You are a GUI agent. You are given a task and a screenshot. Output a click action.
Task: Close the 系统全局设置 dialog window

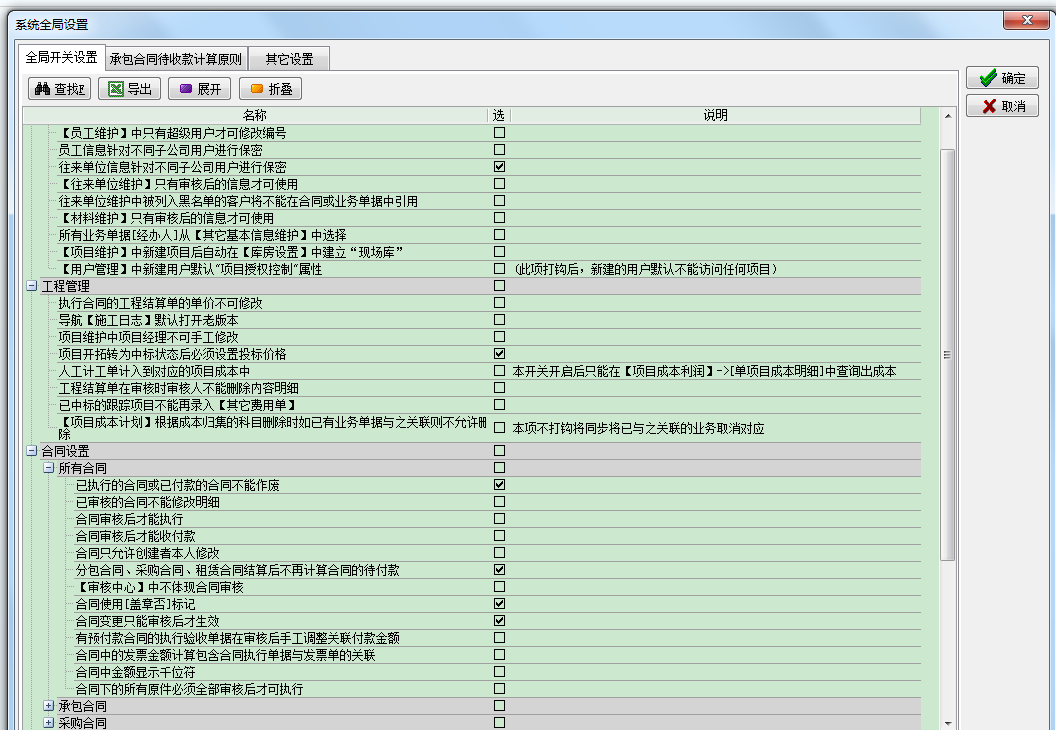click(1026, 20)
